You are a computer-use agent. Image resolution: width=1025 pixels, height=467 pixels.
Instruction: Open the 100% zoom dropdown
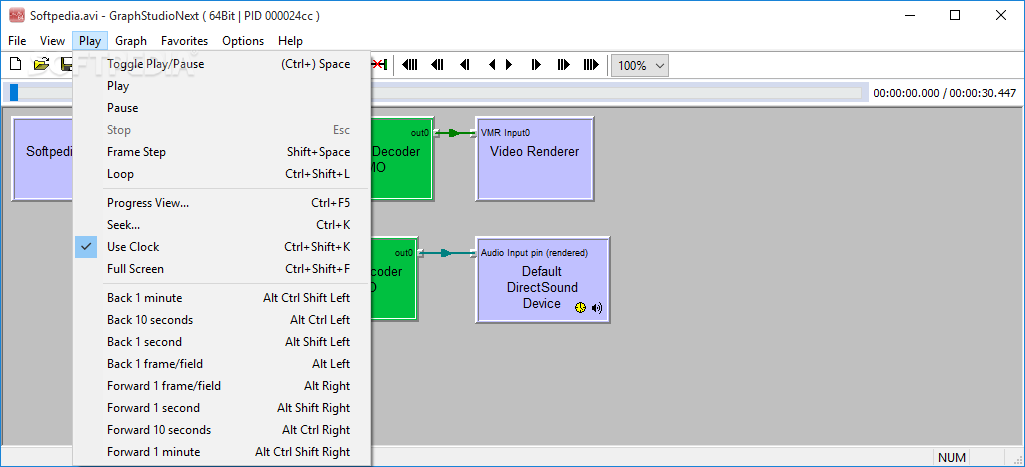pyautogui.click(x=640, y=65)
